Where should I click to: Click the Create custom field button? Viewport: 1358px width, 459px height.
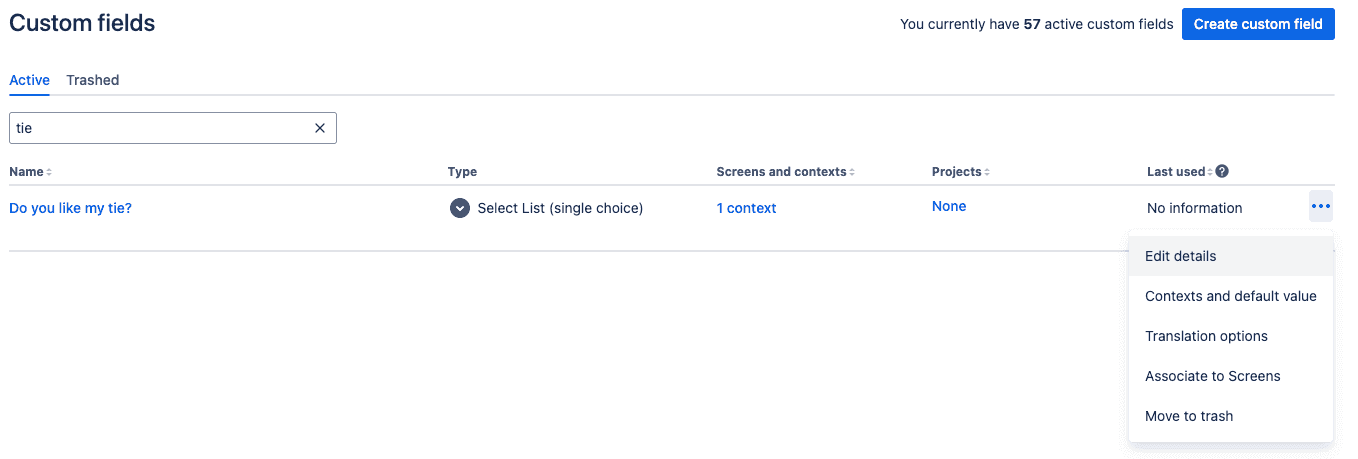coord(1258,24)
